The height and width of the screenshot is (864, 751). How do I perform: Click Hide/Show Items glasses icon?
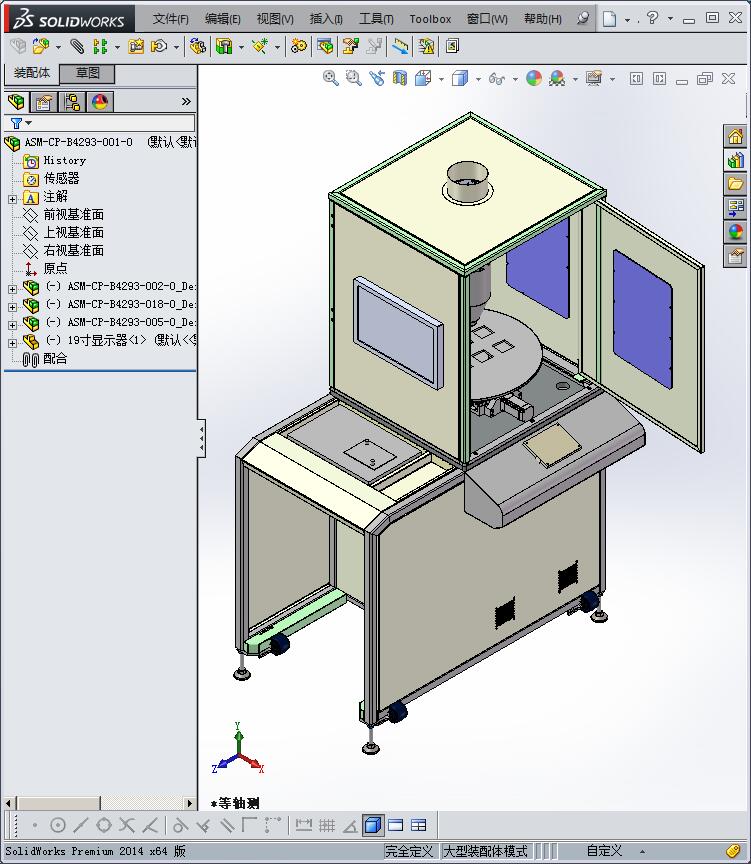[x=496, y=79]
